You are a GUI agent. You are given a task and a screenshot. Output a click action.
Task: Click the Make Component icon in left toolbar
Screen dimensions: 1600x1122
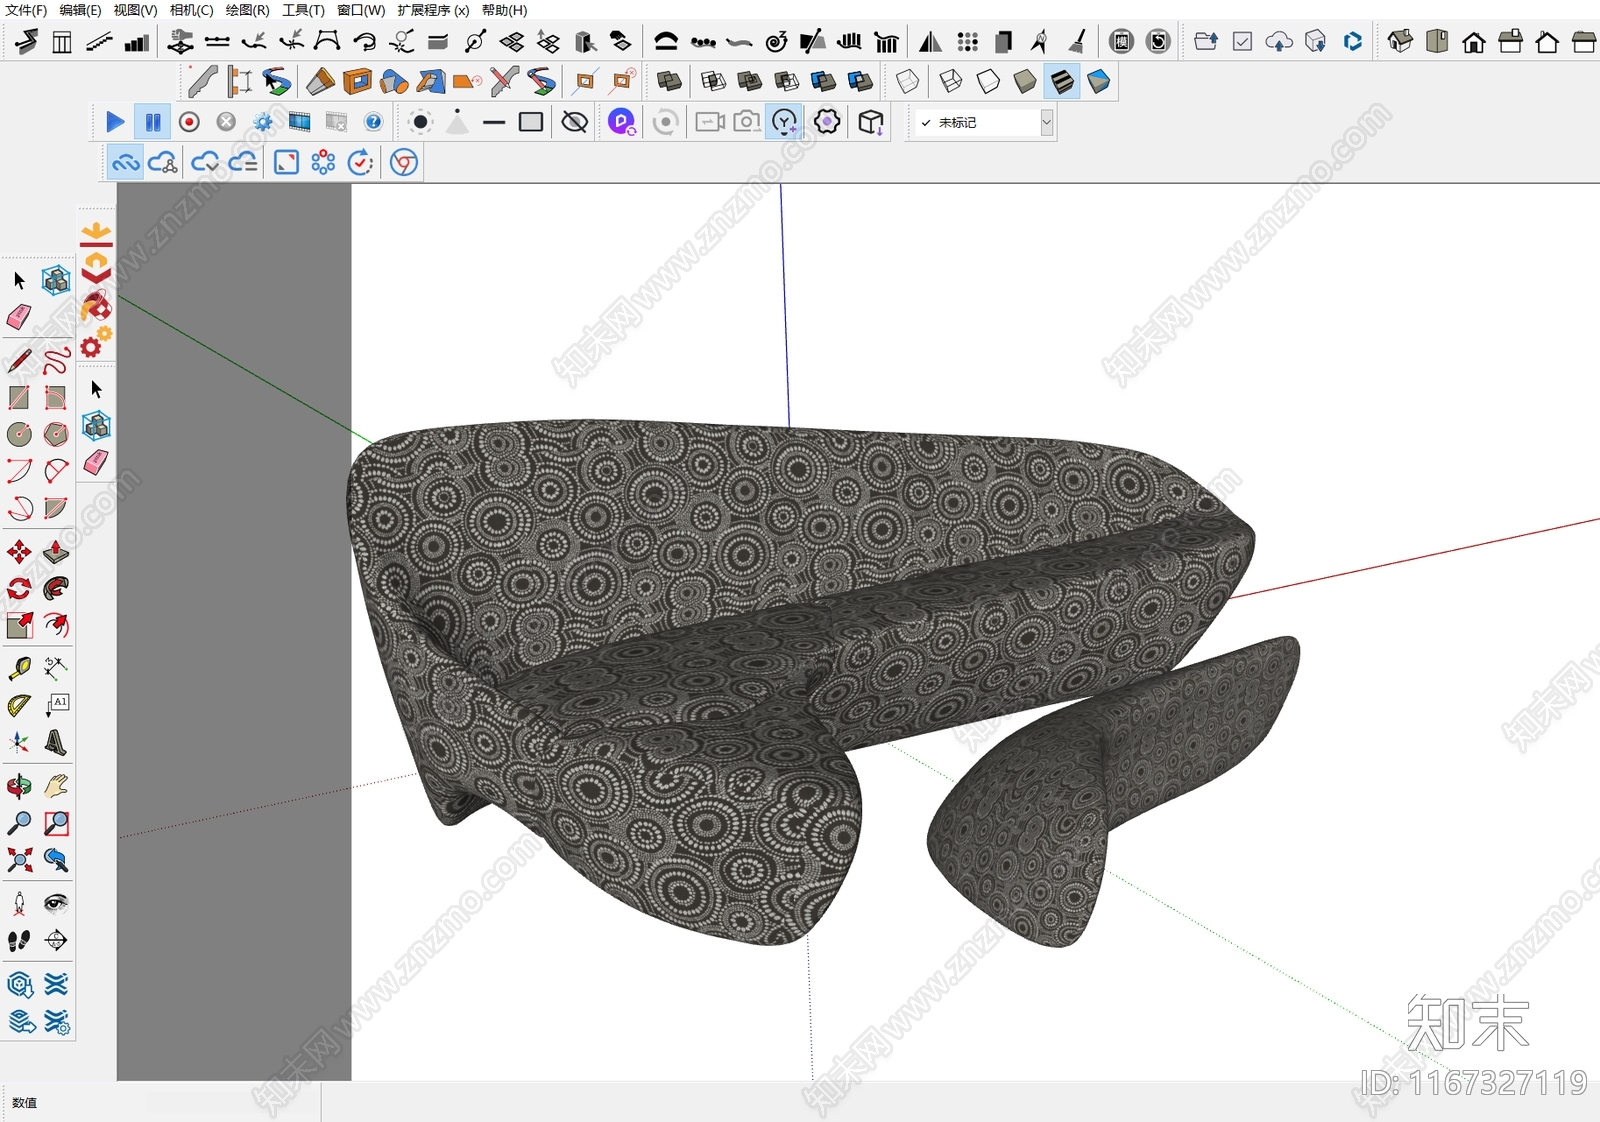[56, 281]
